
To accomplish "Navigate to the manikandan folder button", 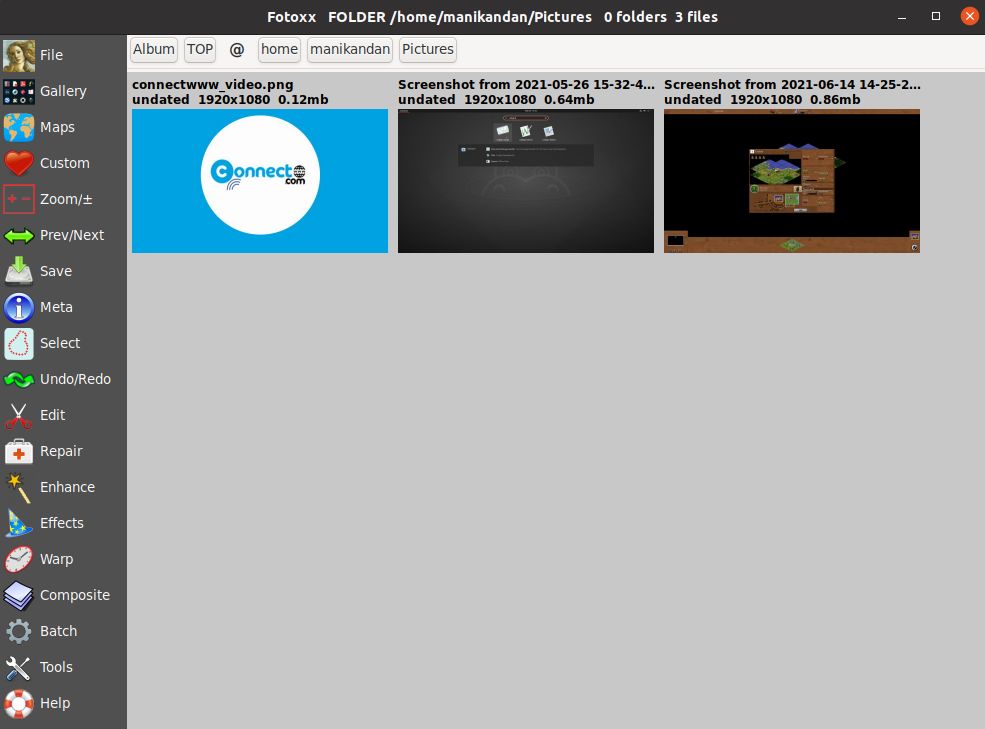I will click(350, 50).
